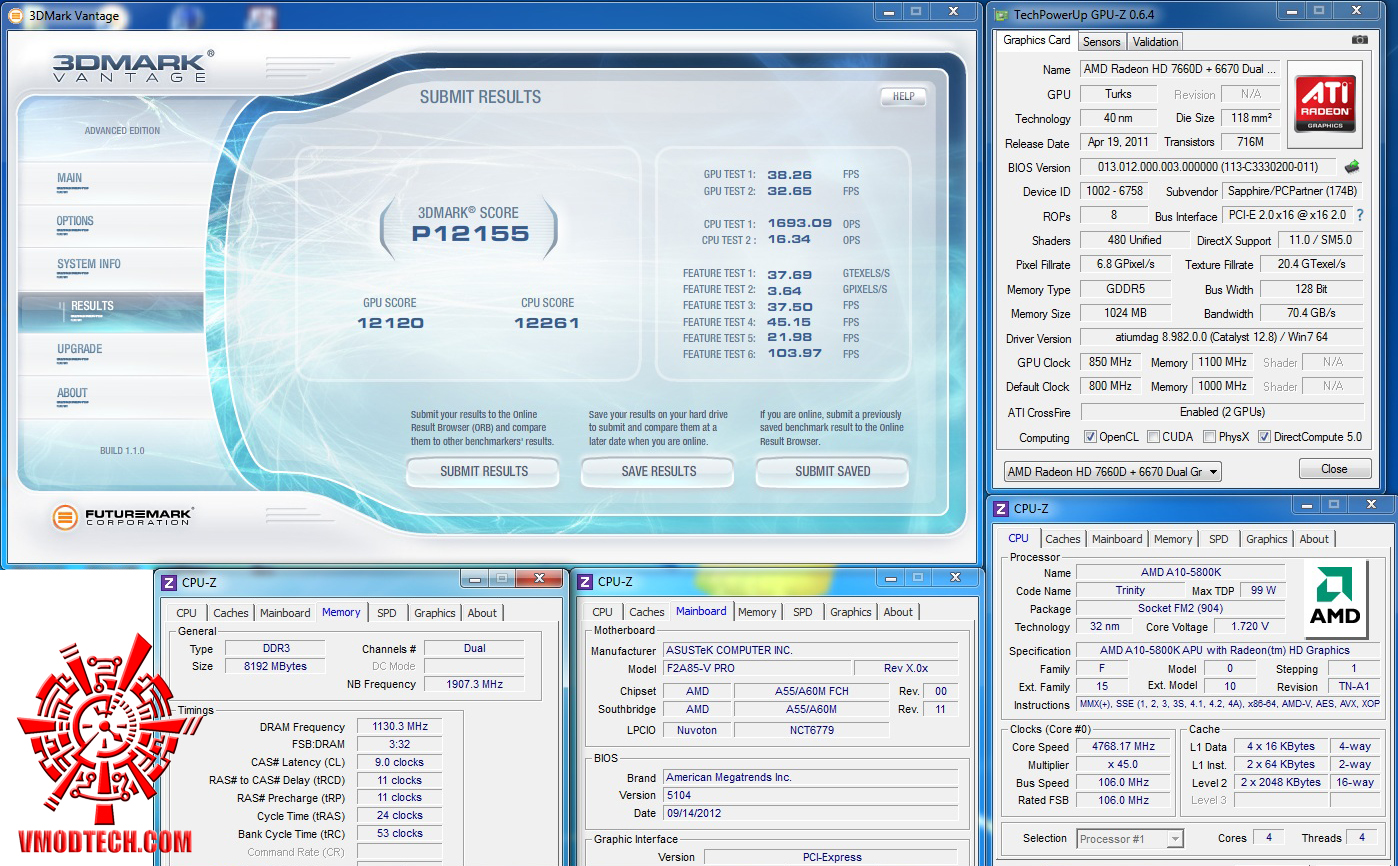Click title icon of CPU-Z Memory window
Screen dimensions: 1398x866
click(169, 582)
